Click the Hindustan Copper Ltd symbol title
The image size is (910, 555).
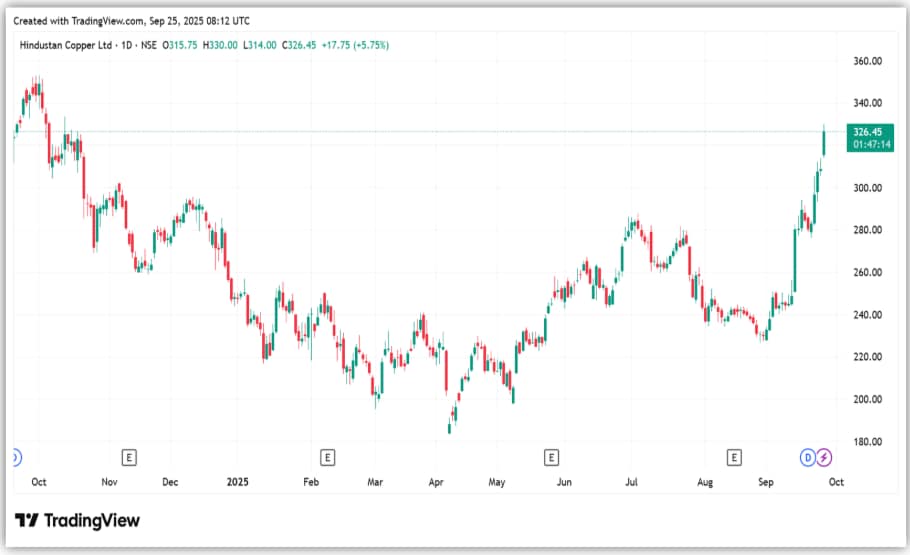click(x=65, y=45)
